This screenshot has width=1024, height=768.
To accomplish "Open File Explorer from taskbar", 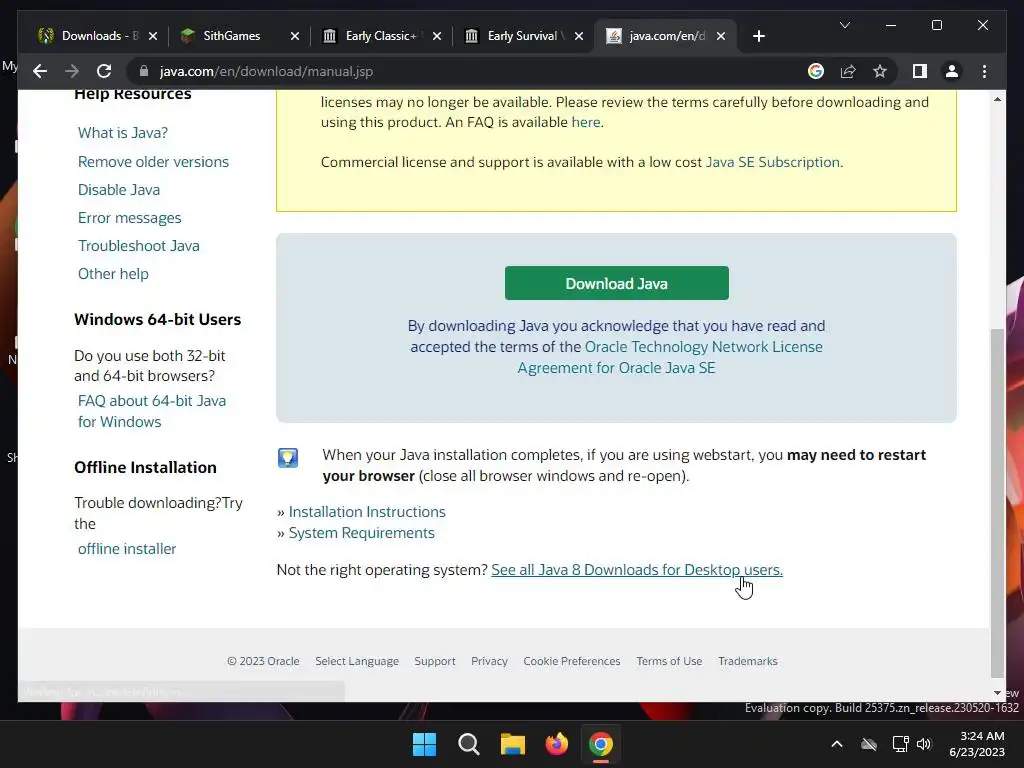I will (x=513, y=744).
